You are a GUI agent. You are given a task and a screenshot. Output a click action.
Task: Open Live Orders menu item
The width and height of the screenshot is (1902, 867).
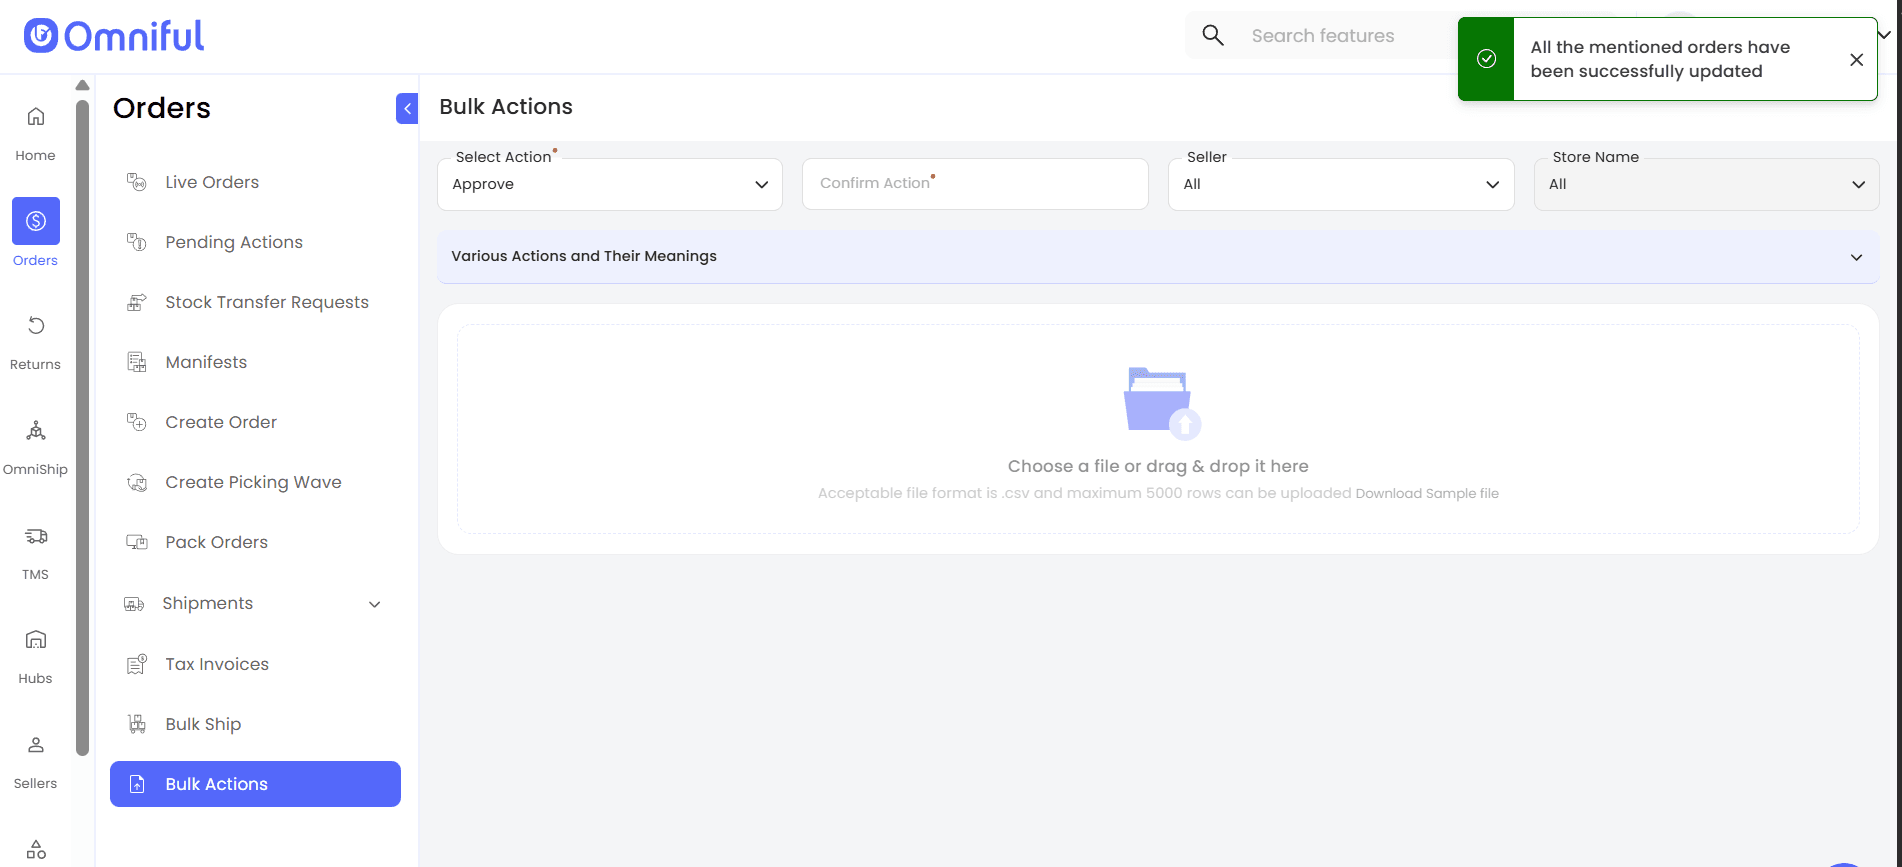212,182
